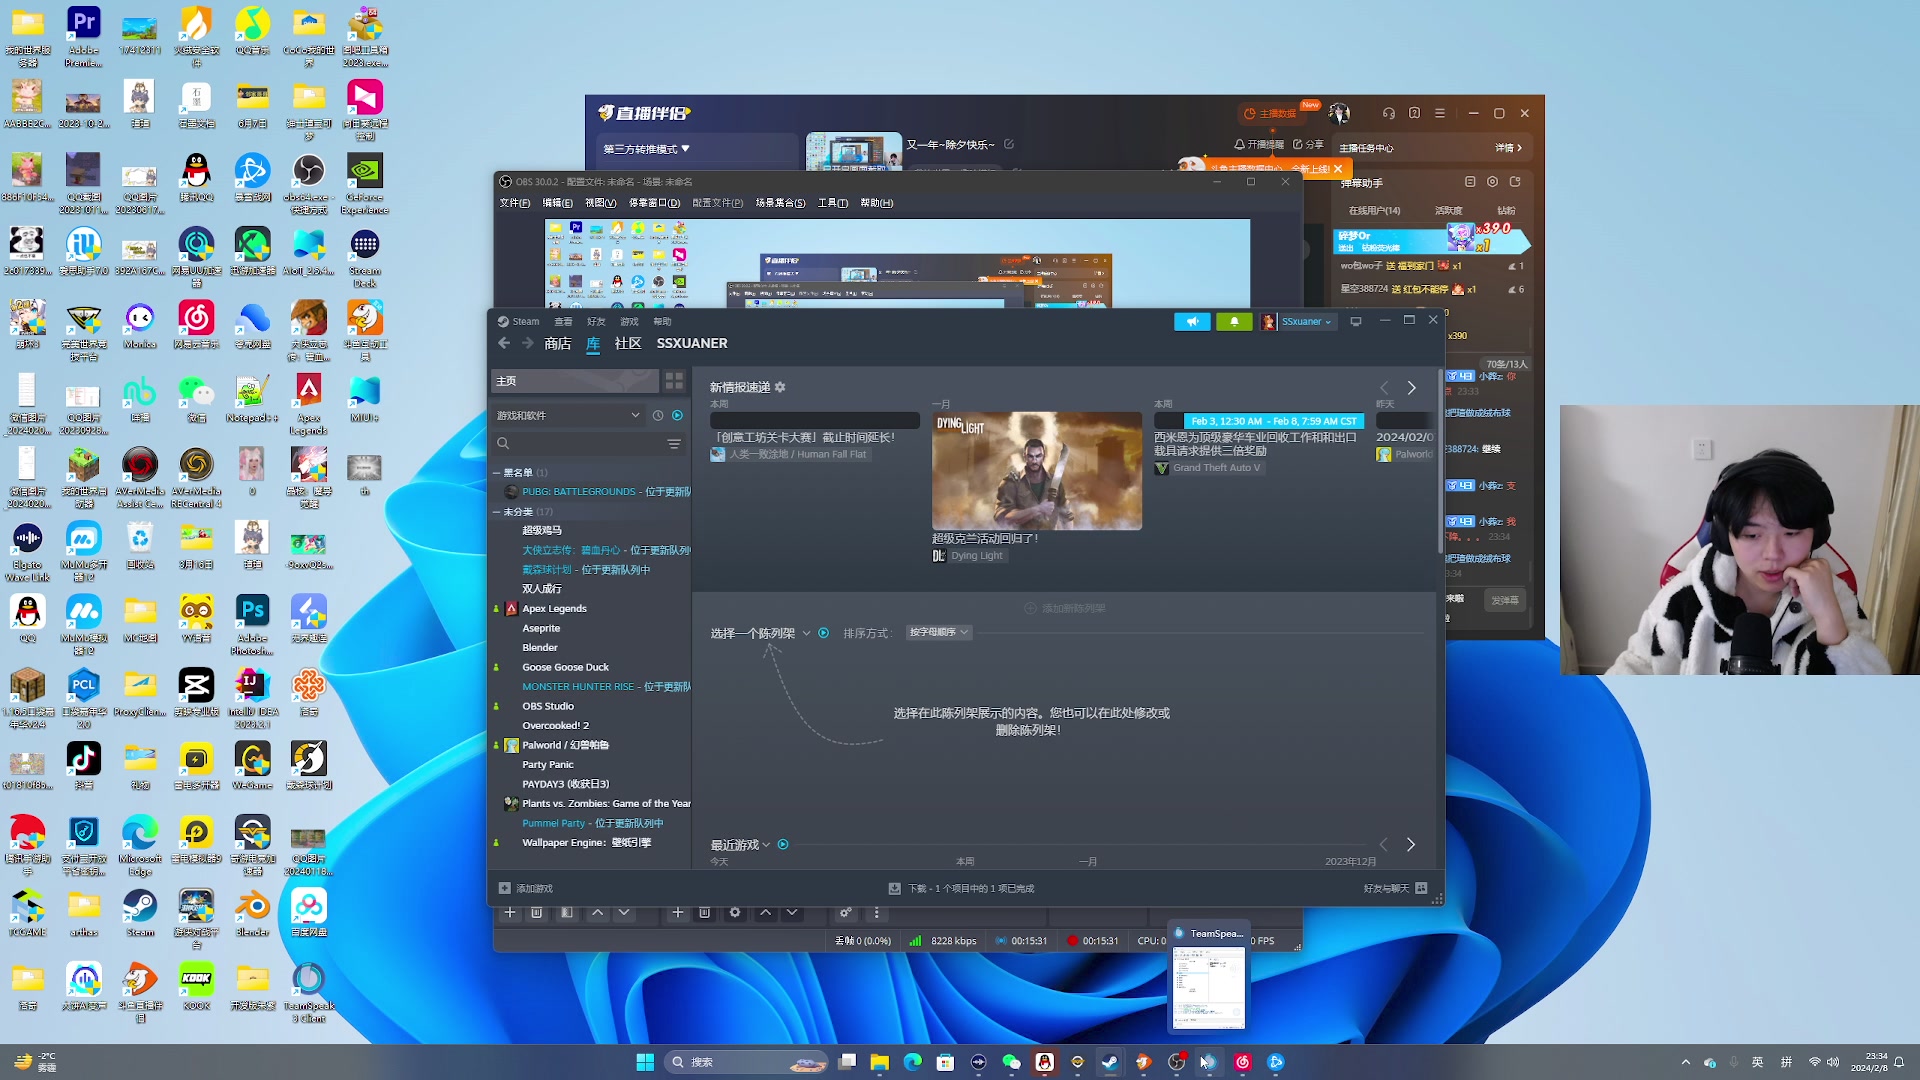The height and width of the screenshot is (1080, 1920).
Task: Click the play-filter icon beside 最近游戏
Action: [783, 845]
